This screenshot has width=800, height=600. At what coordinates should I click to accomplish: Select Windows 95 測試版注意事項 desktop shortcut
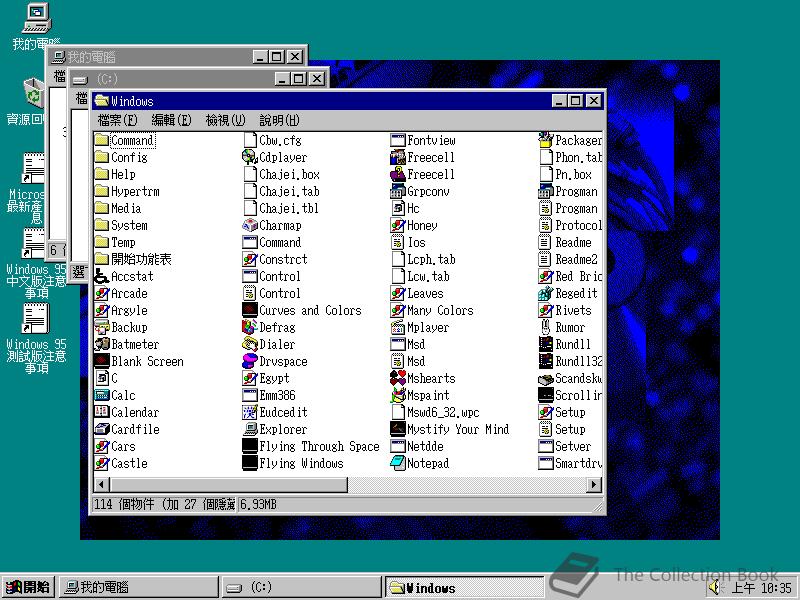pos(36,338)
